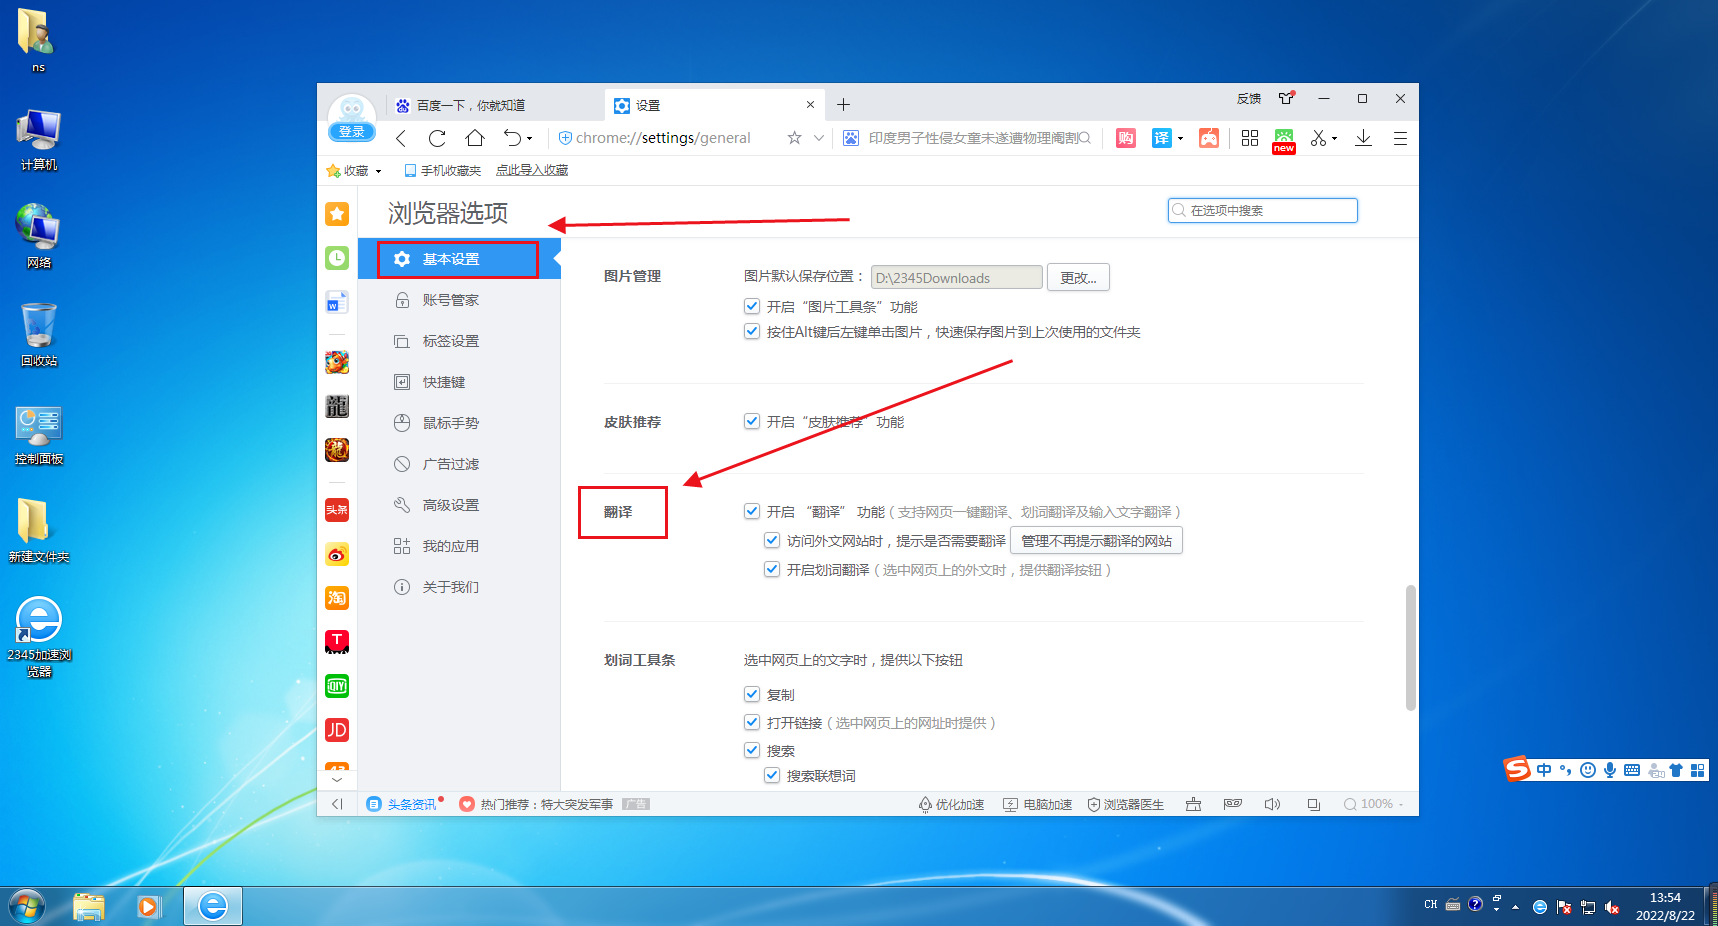Open the Weibo icon in sidebar

point(337,554)
